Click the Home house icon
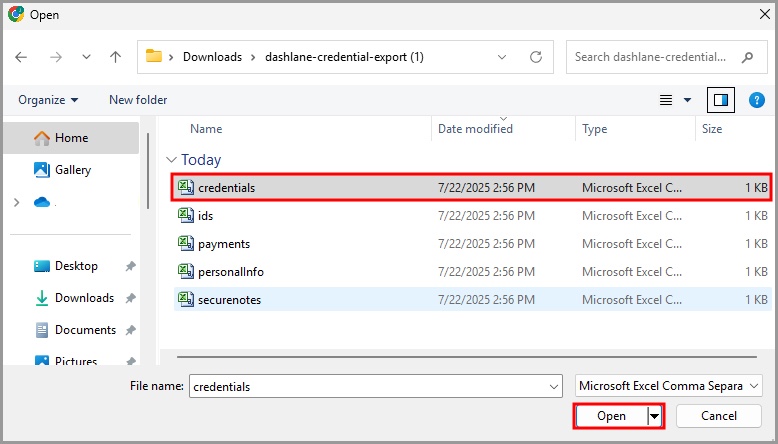Viewport: 778px width, 444px height. pos(42,138)
